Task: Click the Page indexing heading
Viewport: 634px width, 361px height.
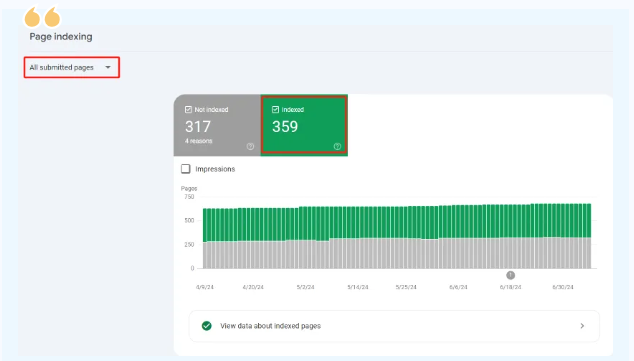Action: coord(61,36)
